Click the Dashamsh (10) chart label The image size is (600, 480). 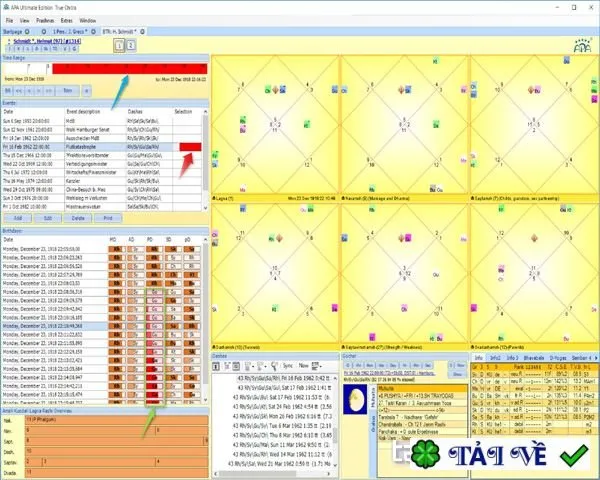tap(236, 347)
